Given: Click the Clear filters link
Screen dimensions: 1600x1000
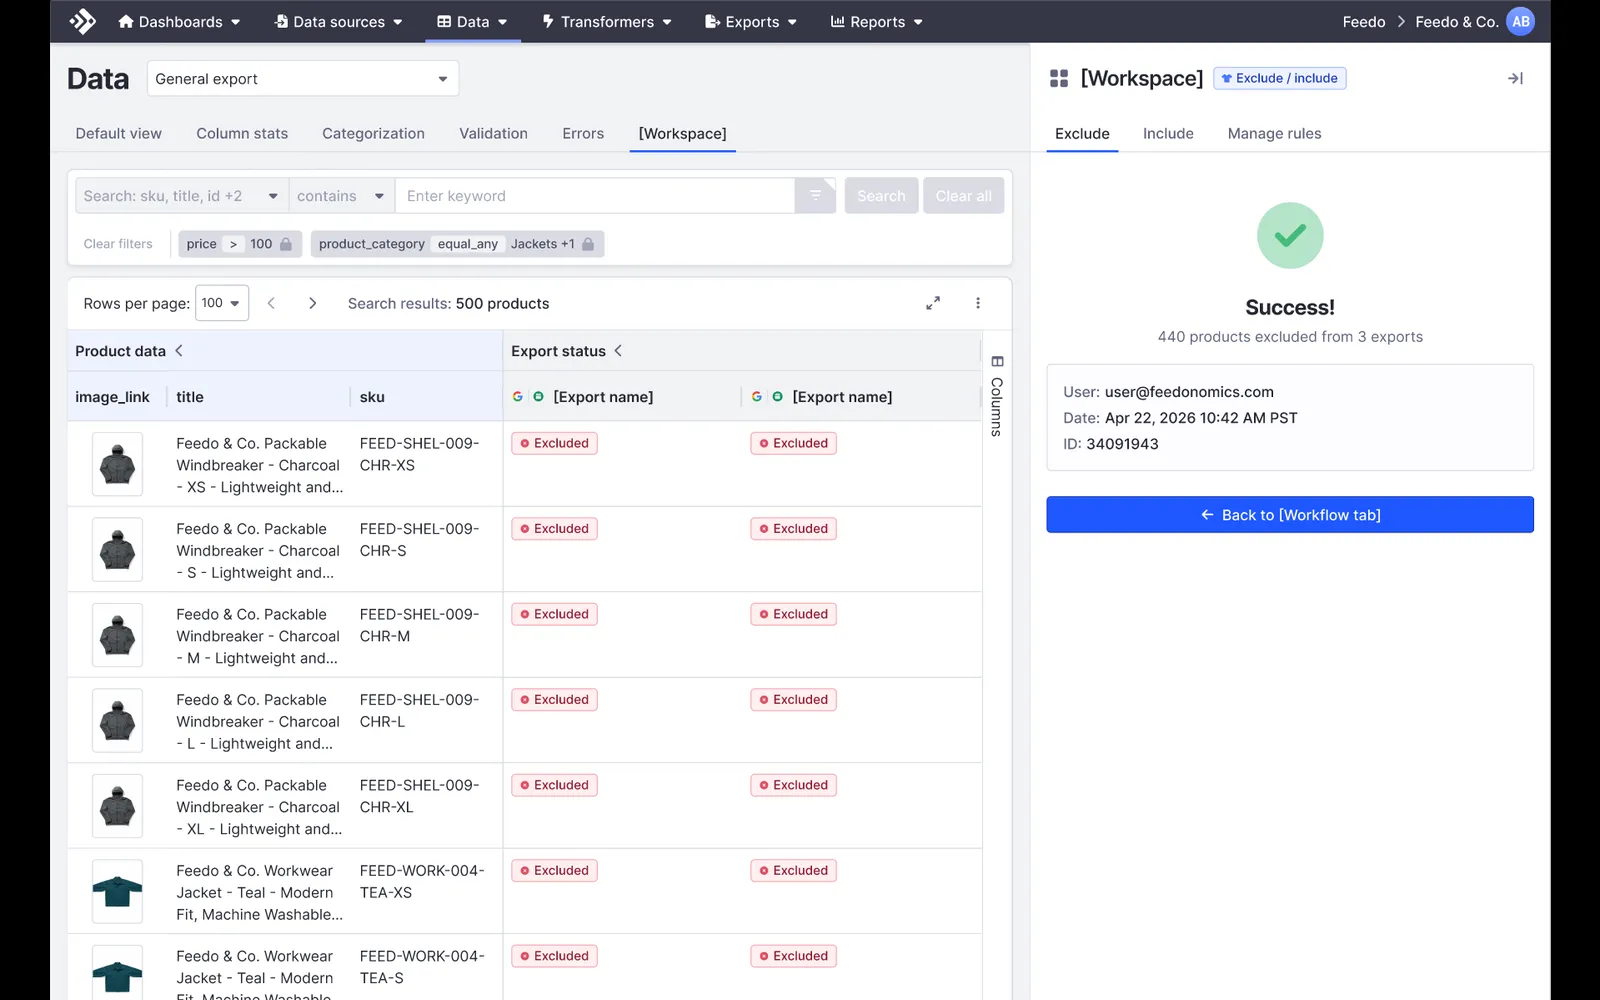Looking at the screenshot, I should click(118, 244).
